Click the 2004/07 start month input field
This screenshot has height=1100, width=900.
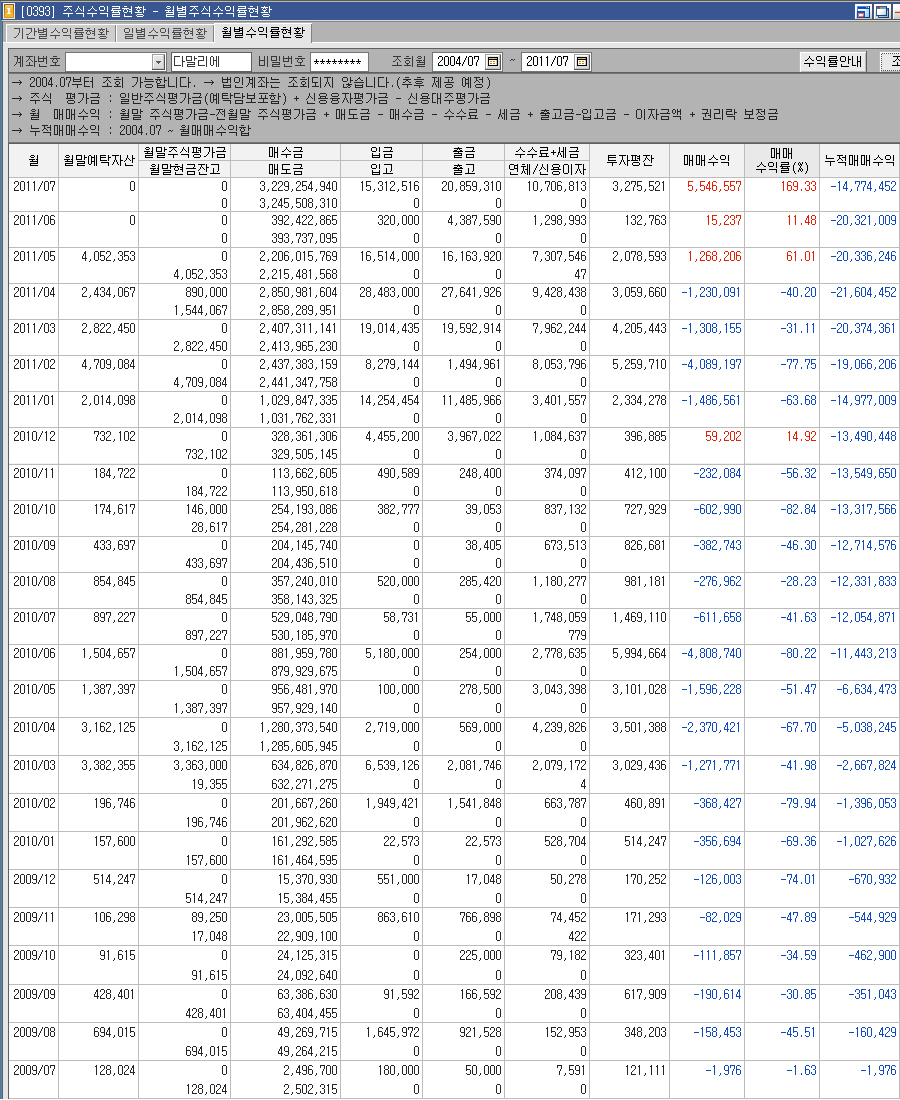click(458, 60)
